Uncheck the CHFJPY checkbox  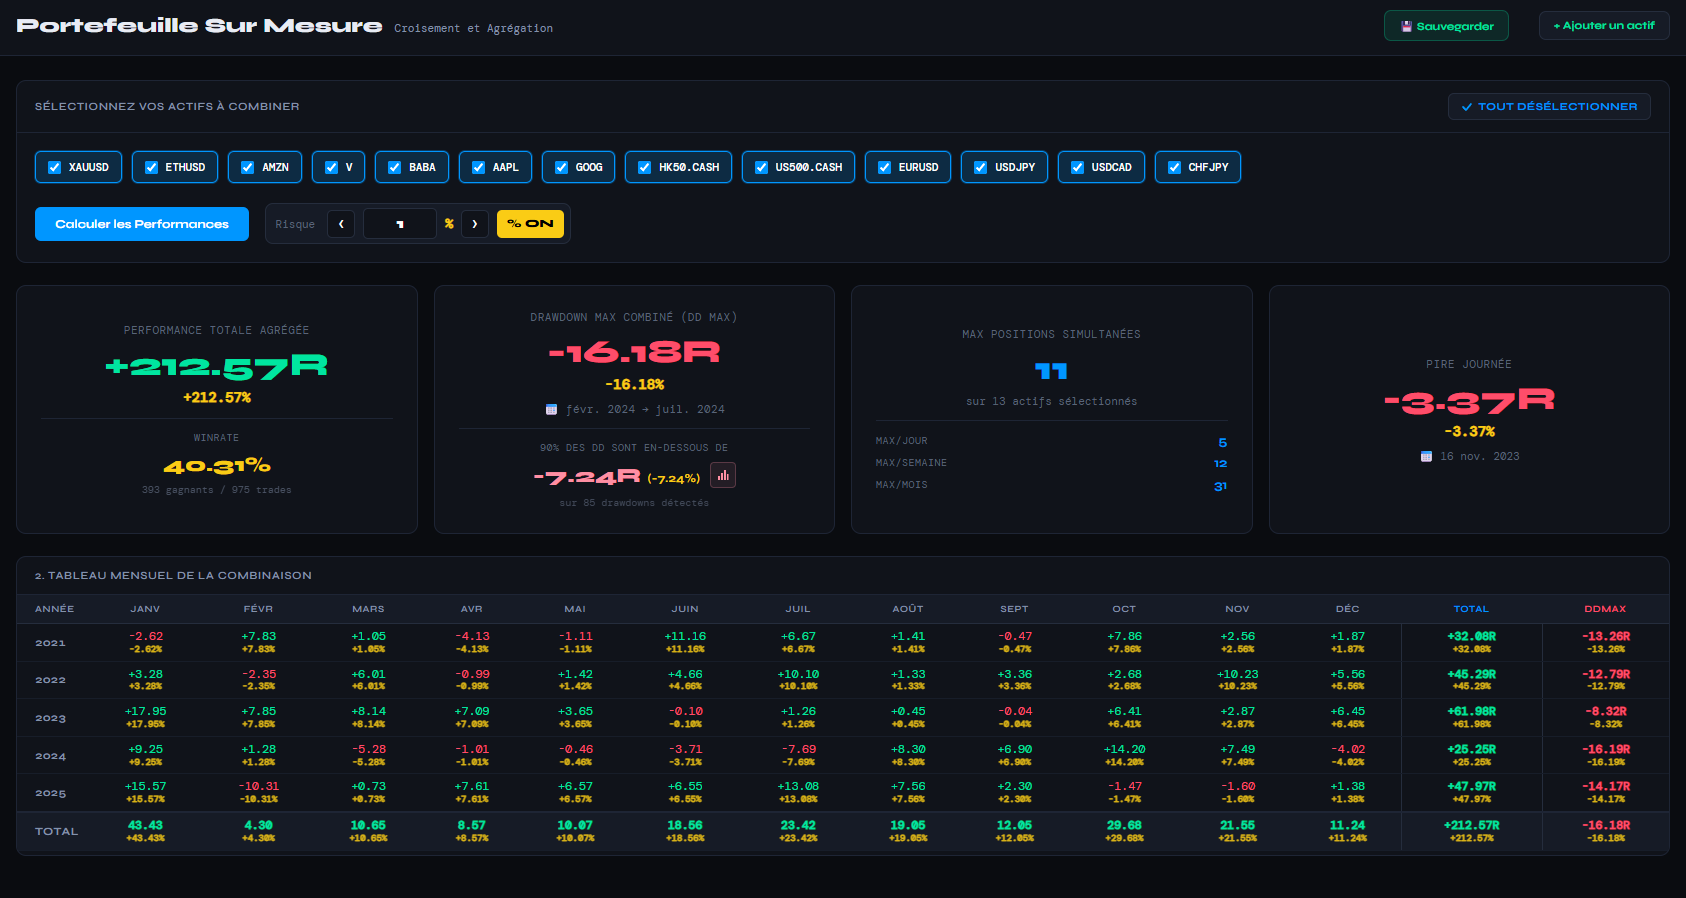pos(1174,167)
